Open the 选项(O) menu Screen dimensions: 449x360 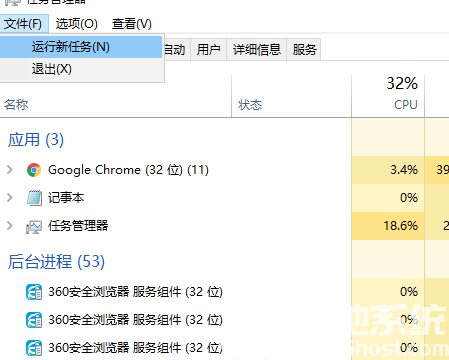point(76,24)
